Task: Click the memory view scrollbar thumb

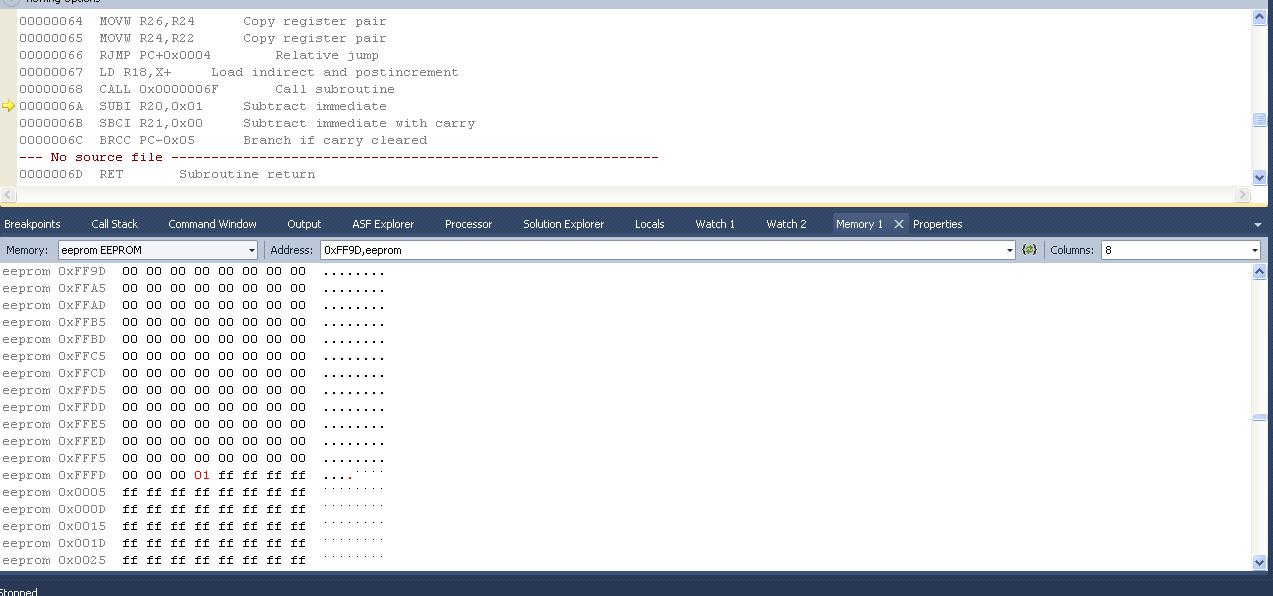Action: coord(1259,417)
